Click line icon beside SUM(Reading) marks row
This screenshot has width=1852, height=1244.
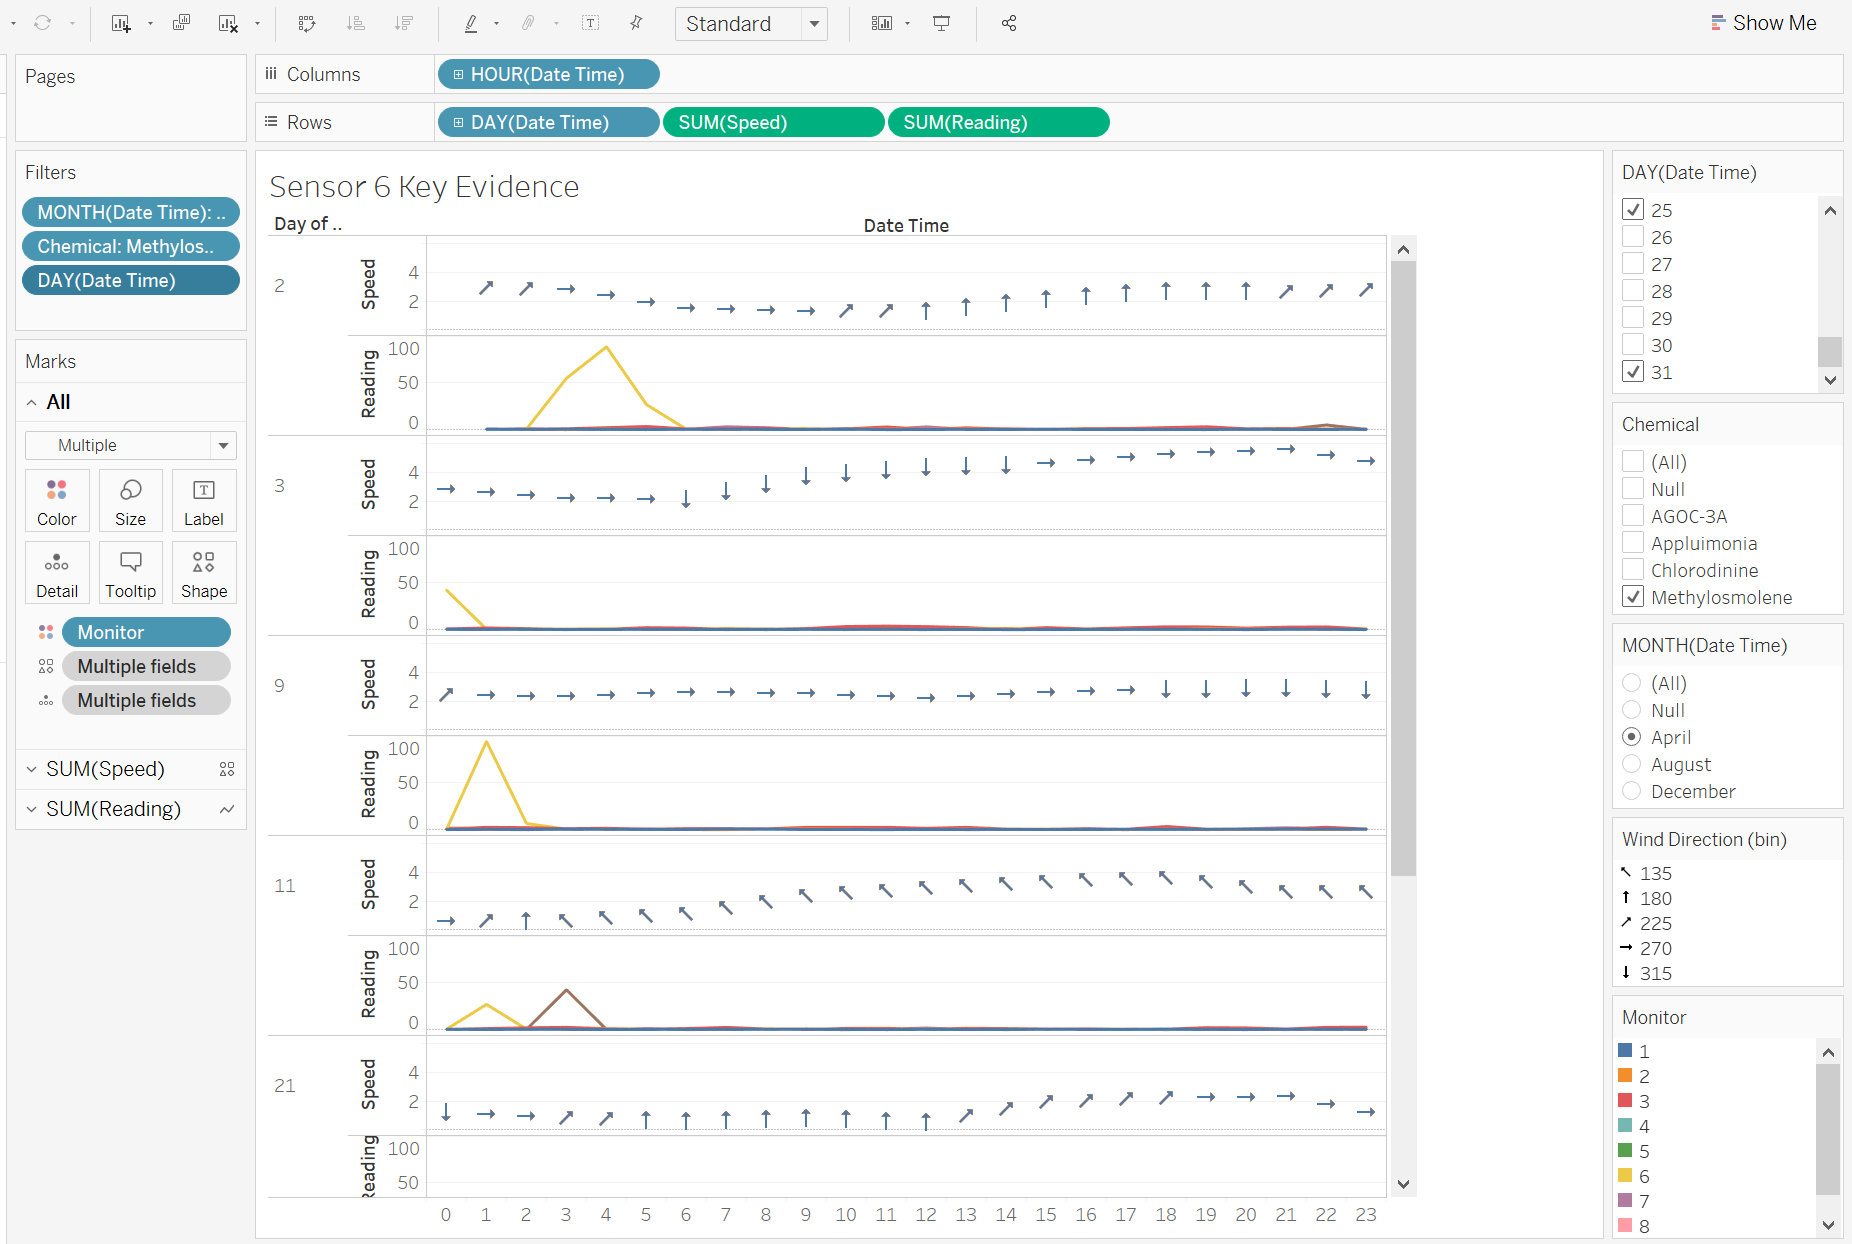[x=227, y=809]
